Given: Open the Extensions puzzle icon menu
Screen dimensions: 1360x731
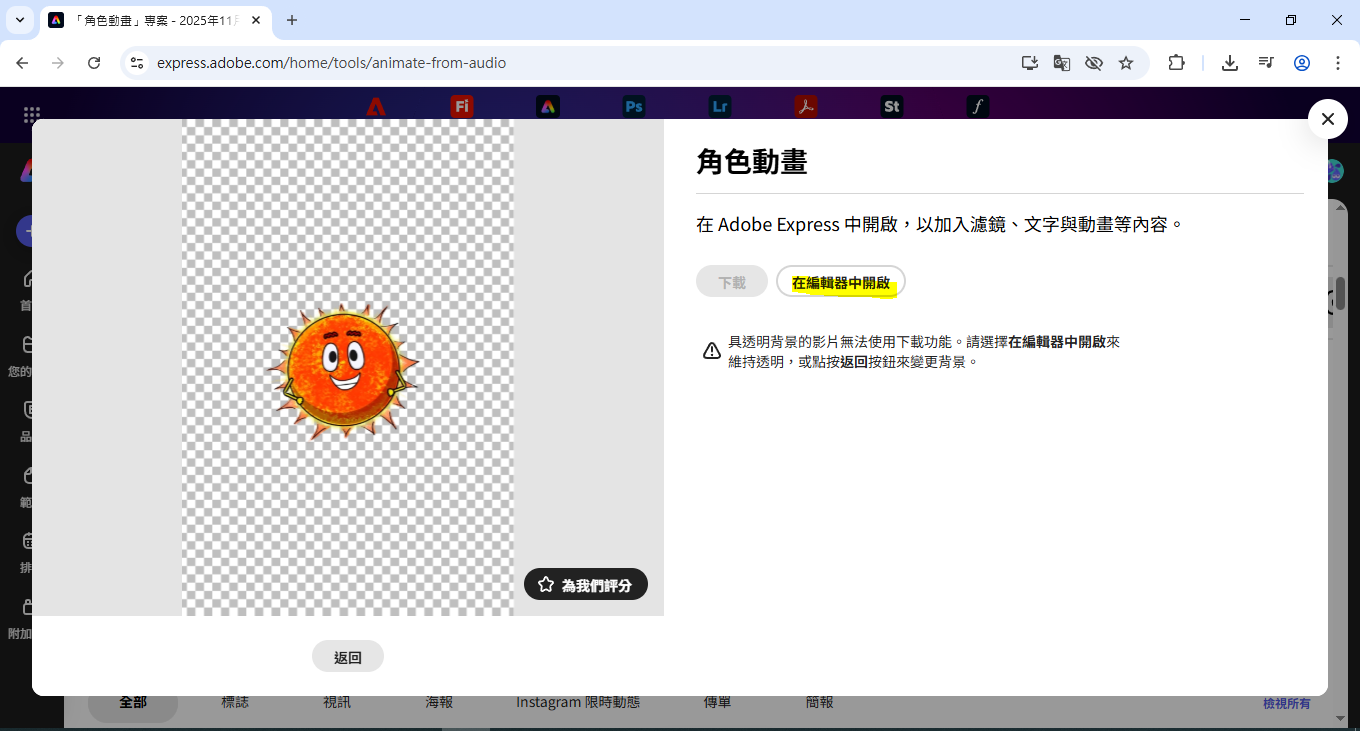Looking at the screenshot, I should [x=1177, y=63].
